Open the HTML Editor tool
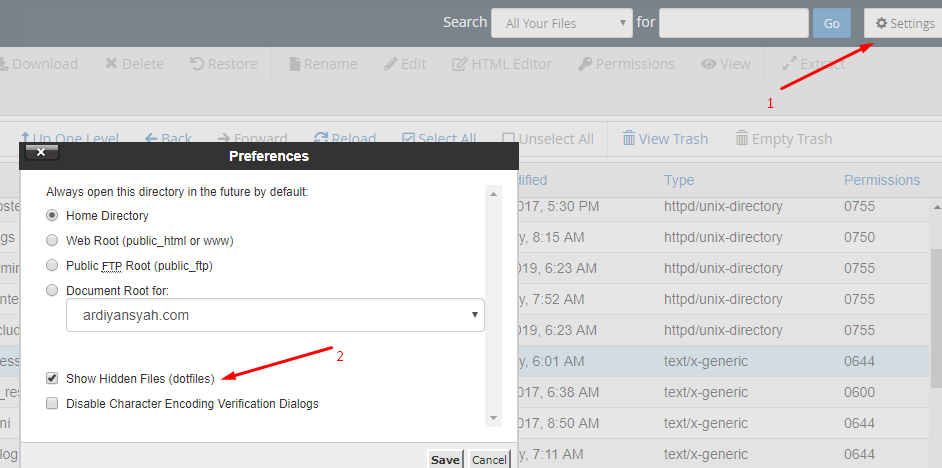942x468 pixels. [502, 64]
